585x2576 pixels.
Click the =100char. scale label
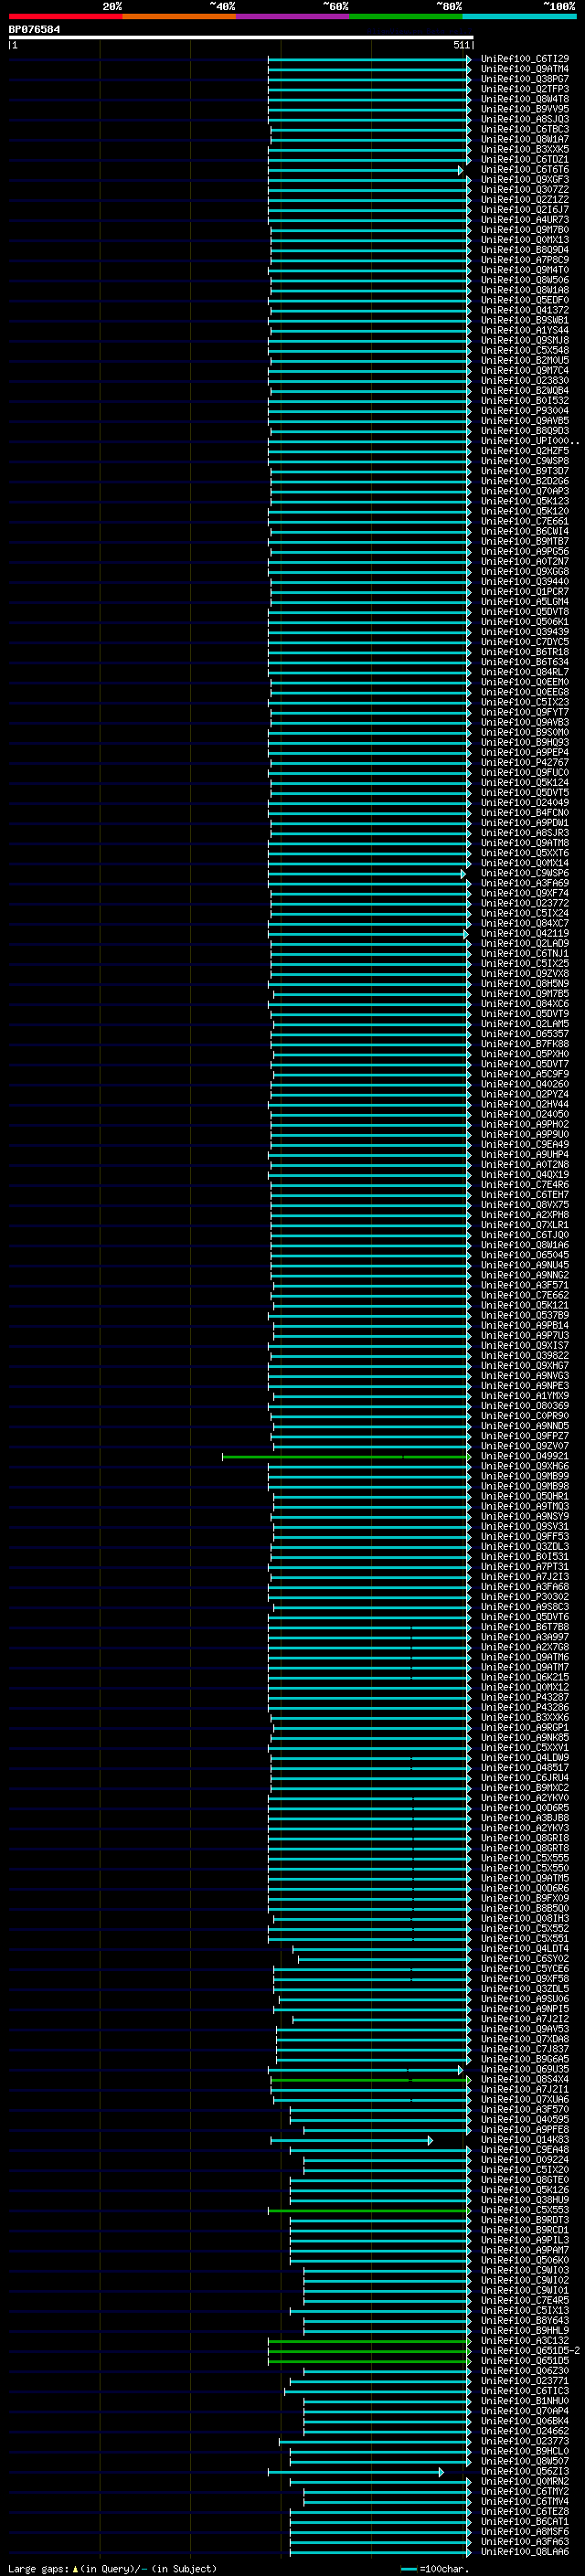[444, 2568]
